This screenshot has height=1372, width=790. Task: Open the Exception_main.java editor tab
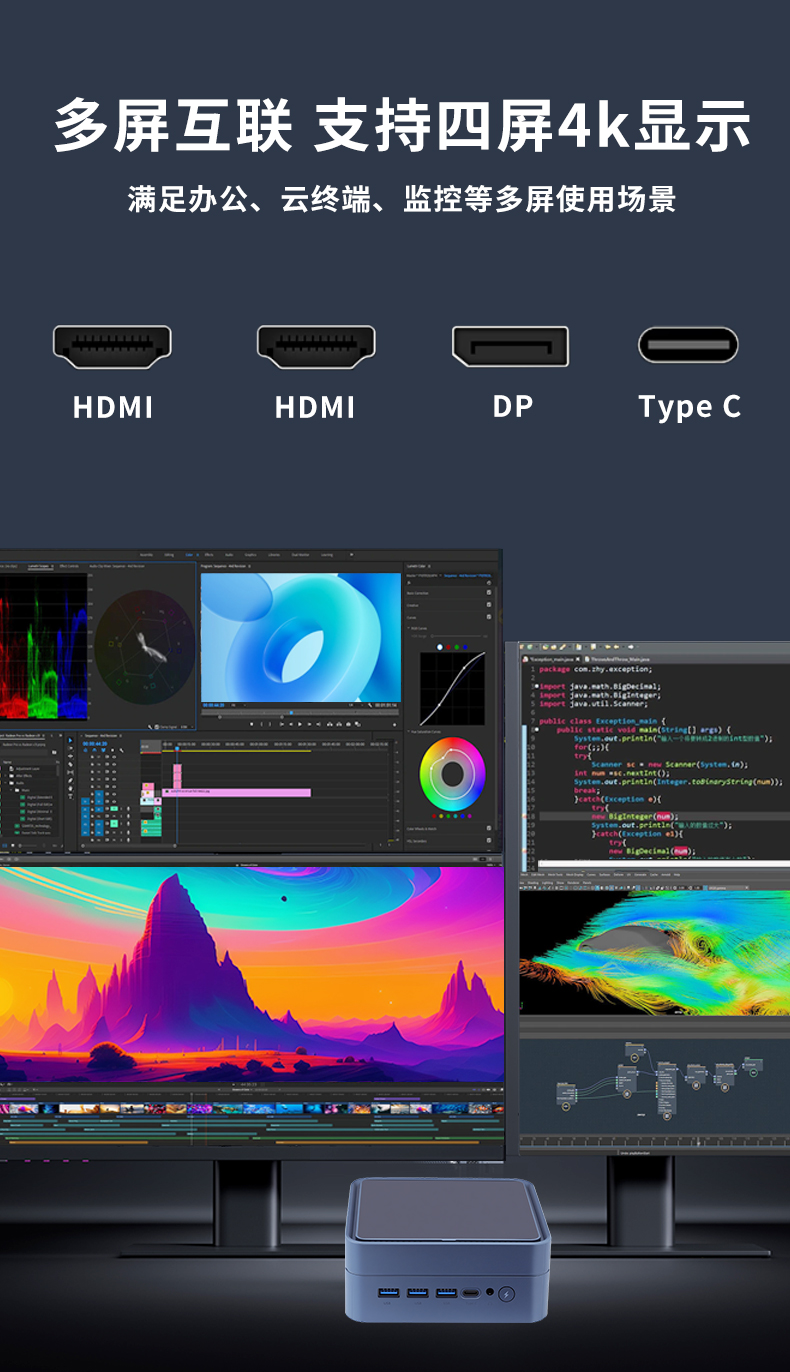pos(552,660)
